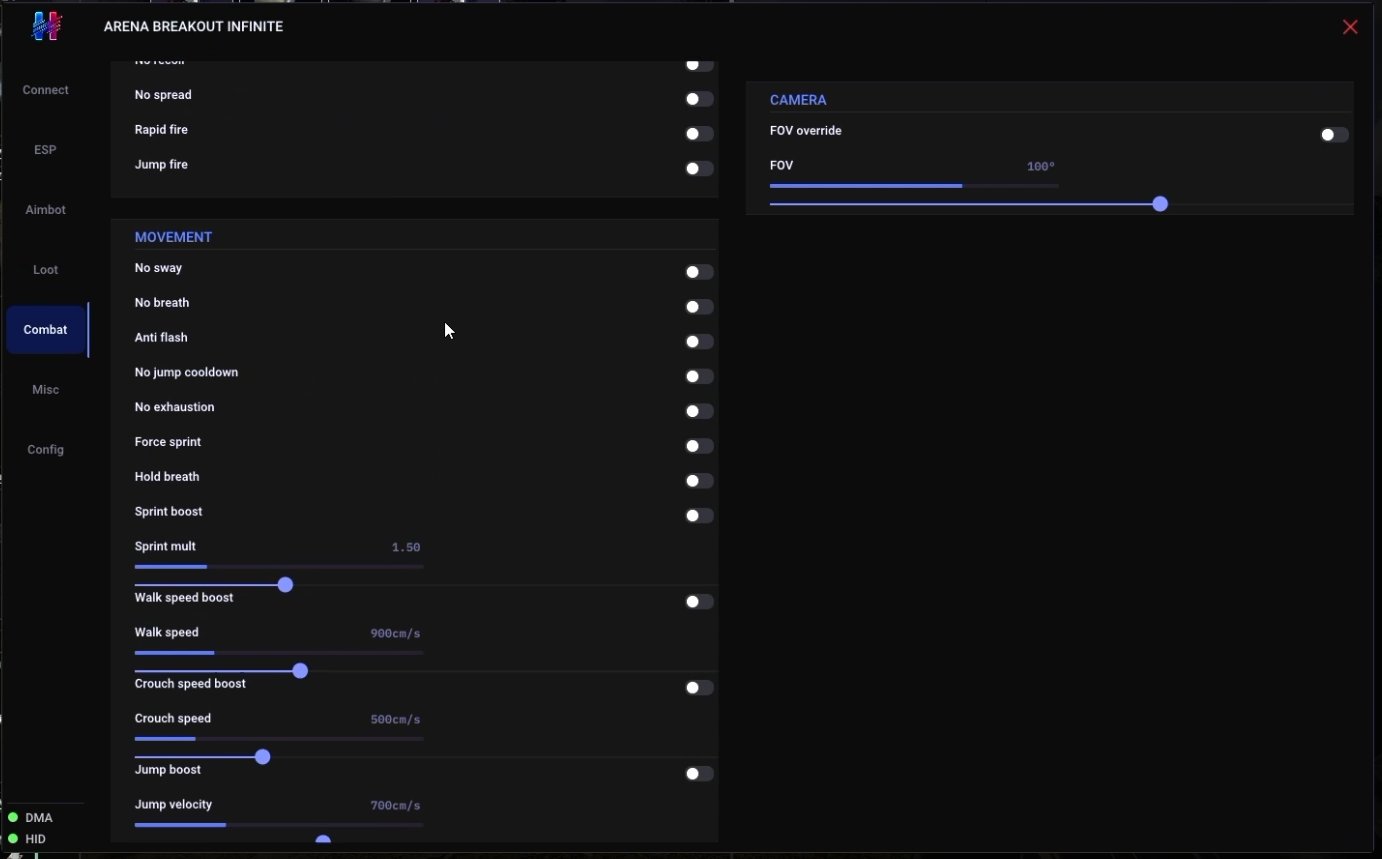Screen dimensions: 1382x859
Task: Click the Walk speed slider handle
Action: click(x=300, y=671)
